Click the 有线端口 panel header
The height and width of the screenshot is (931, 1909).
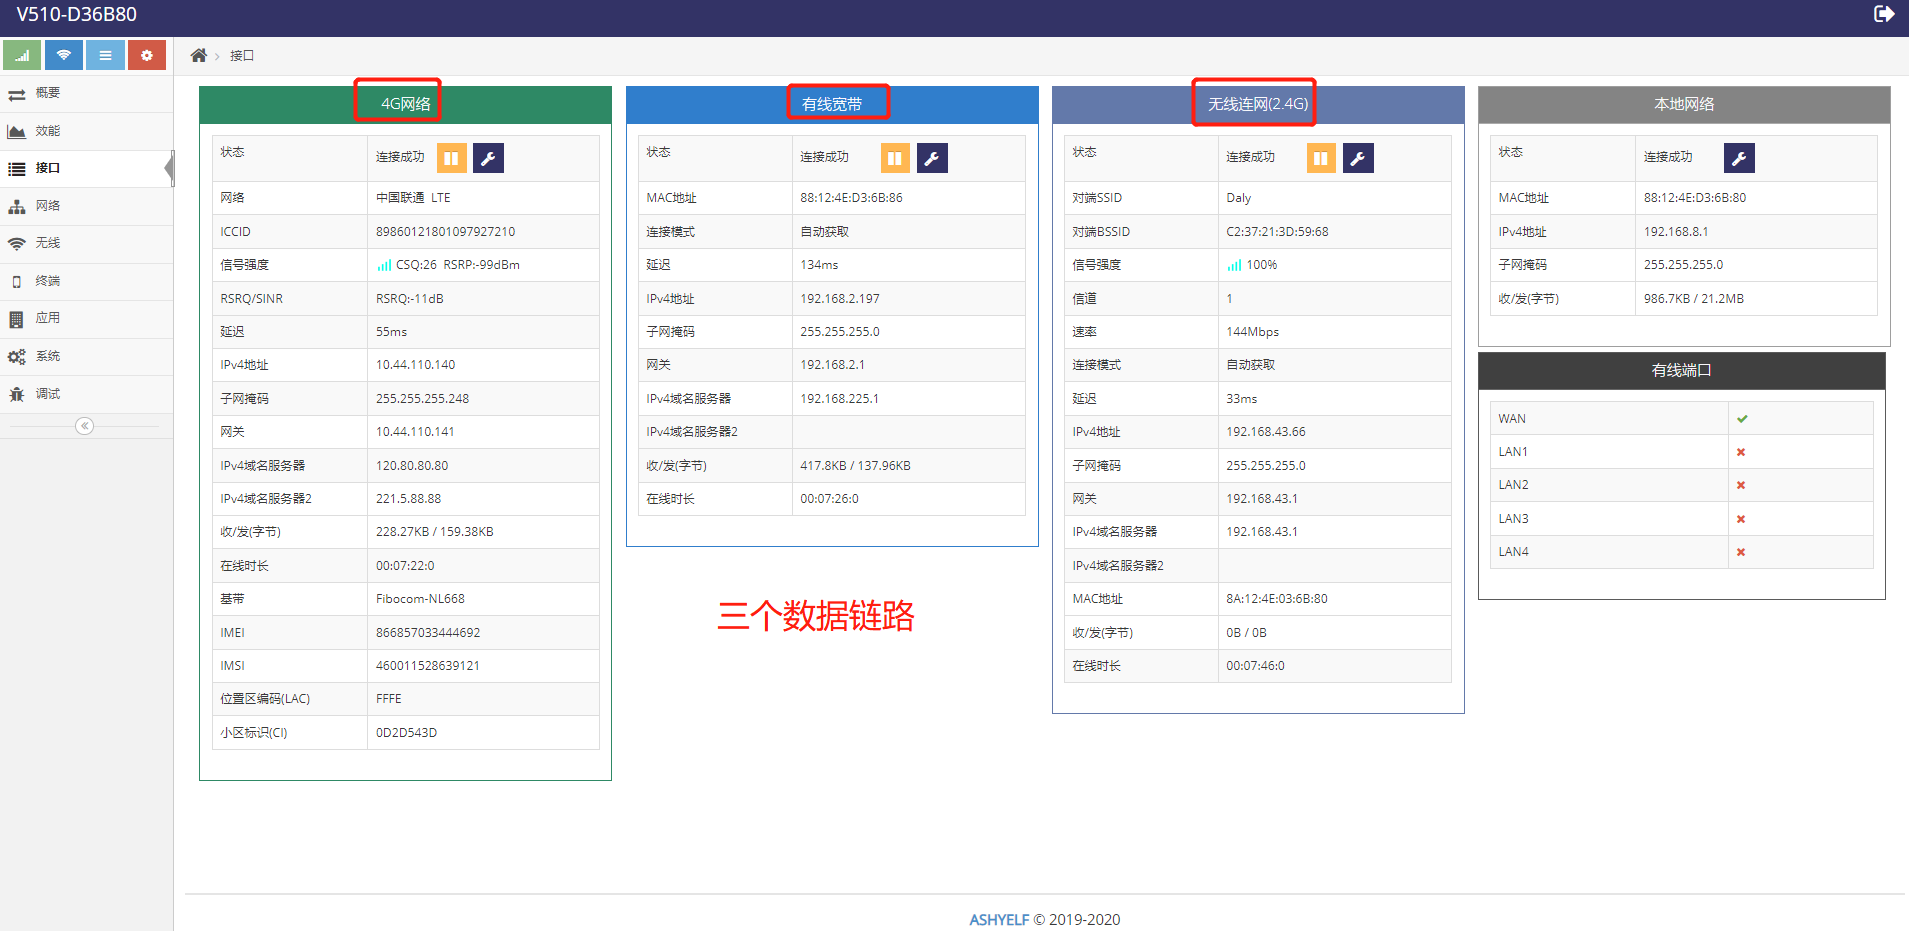pos(1681,371)
